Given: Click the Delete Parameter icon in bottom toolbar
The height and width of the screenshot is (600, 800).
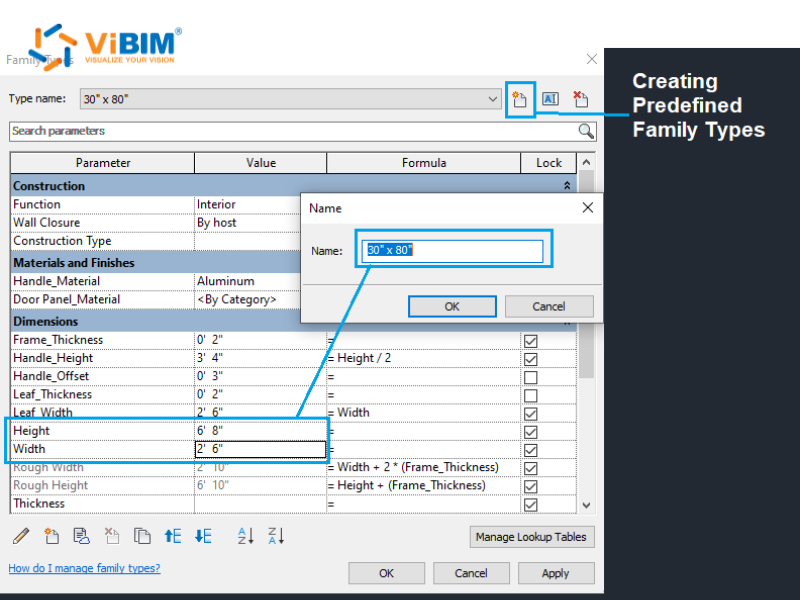Looking at the screenshot, I should pyautogui.click(x=112, y=536).
